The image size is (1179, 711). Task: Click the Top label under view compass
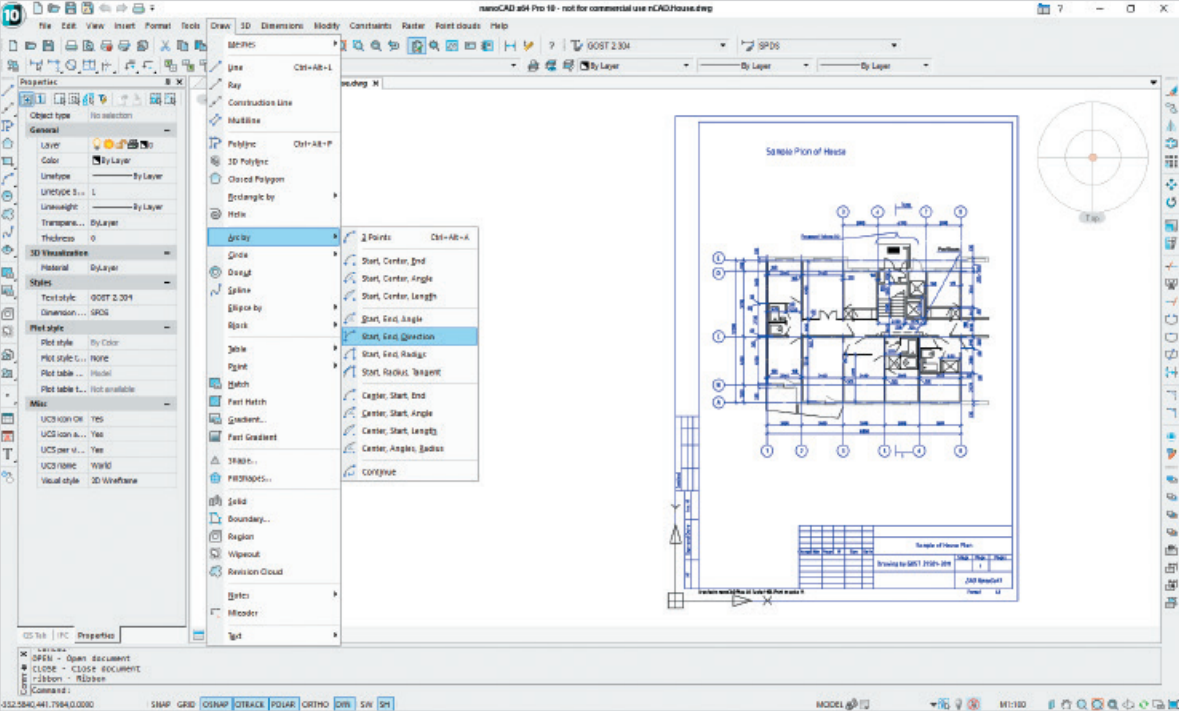[1092, 217]
